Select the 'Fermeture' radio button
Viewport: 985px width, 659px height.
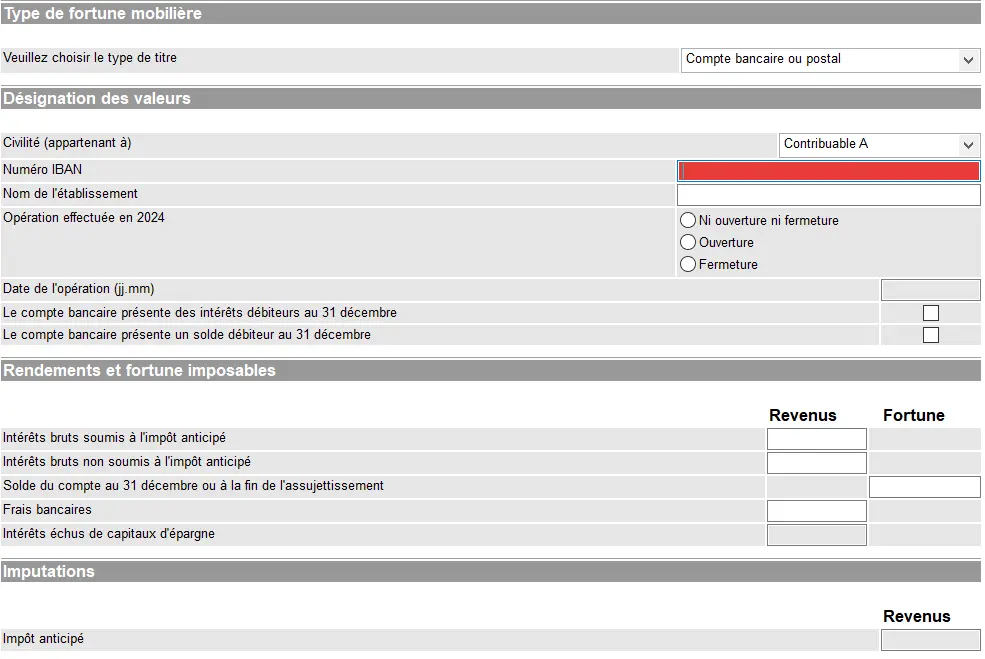point(688,264)
